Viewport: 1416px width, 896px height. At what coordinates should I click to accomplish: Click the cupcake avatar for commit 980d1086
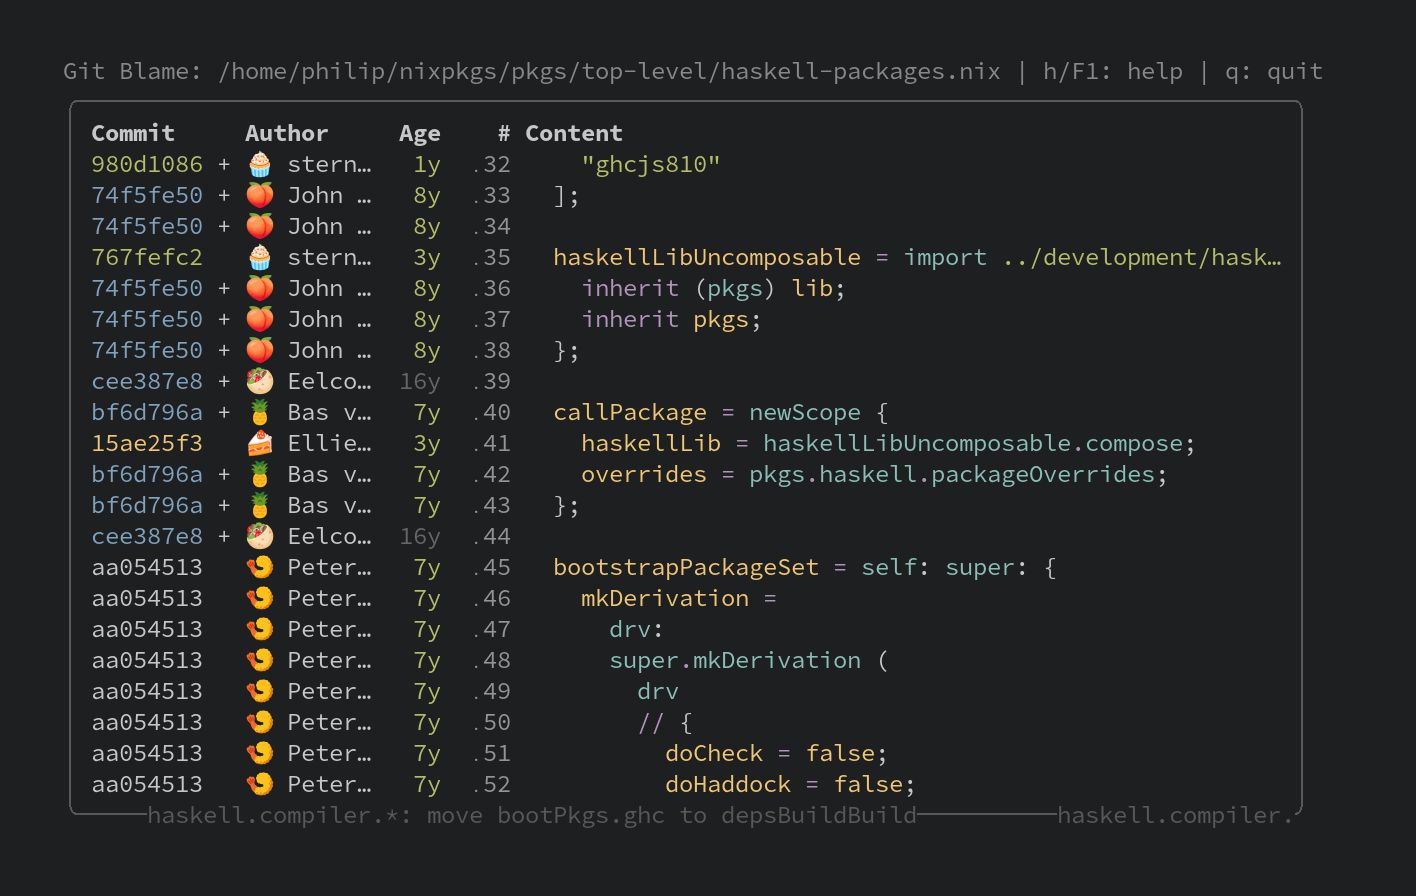pos(259,163)
